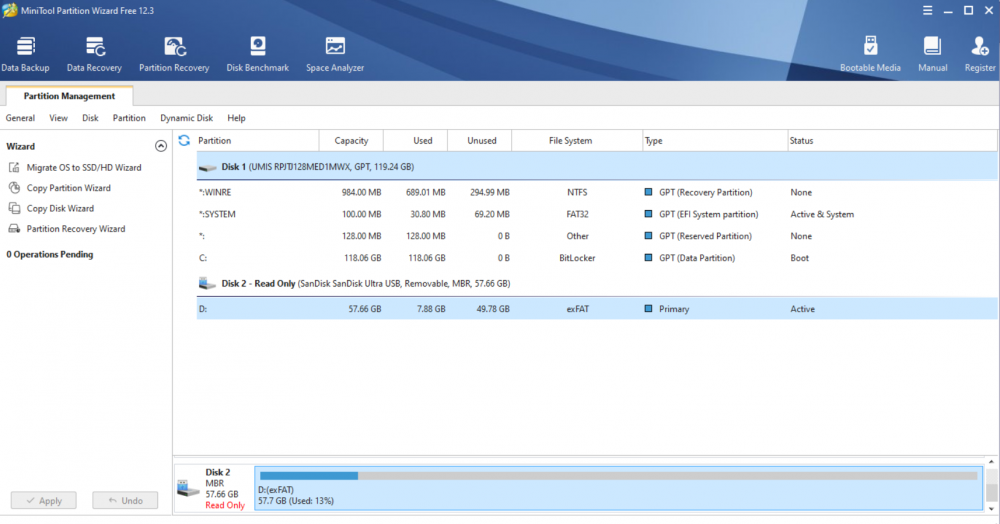Screen dimensions: 1000x524
Task: Open Partition Recovery from the toolbar
Action: [174, 53]
